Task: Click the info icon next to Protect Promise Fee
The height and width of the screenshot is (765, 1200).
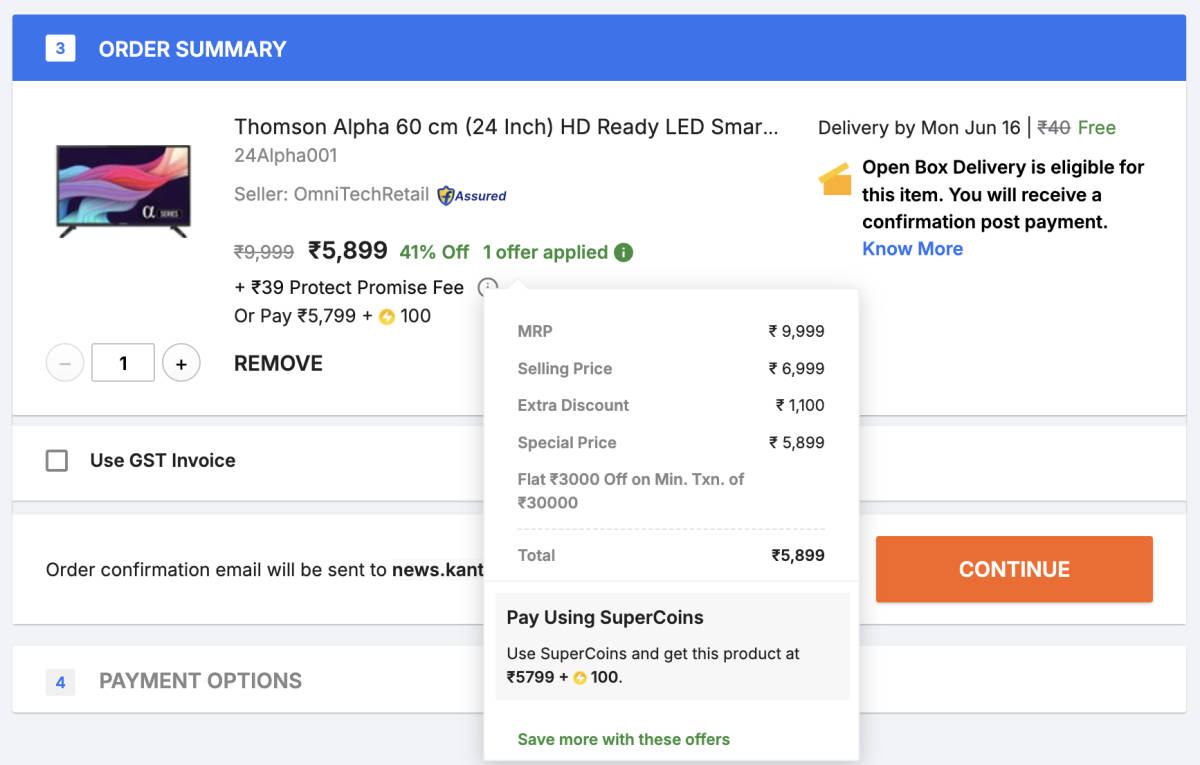Action: 487,288
